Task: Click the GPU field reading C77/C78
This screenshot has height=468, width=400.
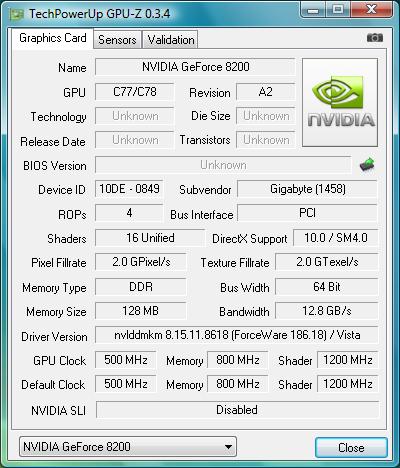Action: pyautogui.click(x=134, y=92)
